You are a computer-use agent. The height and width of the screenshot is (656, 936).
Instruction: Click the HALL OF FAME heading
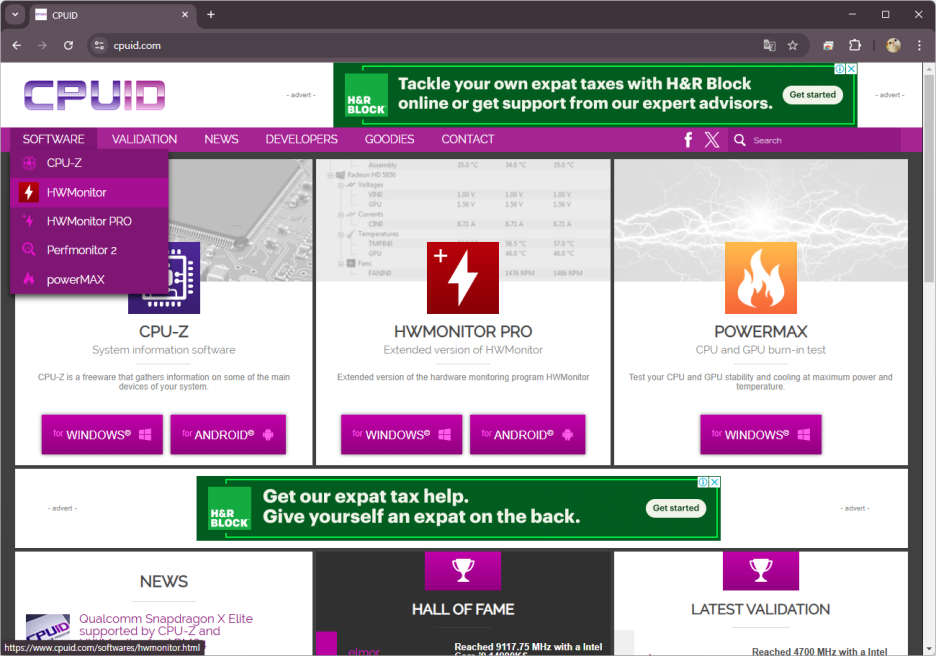click(x=463, y=609)
